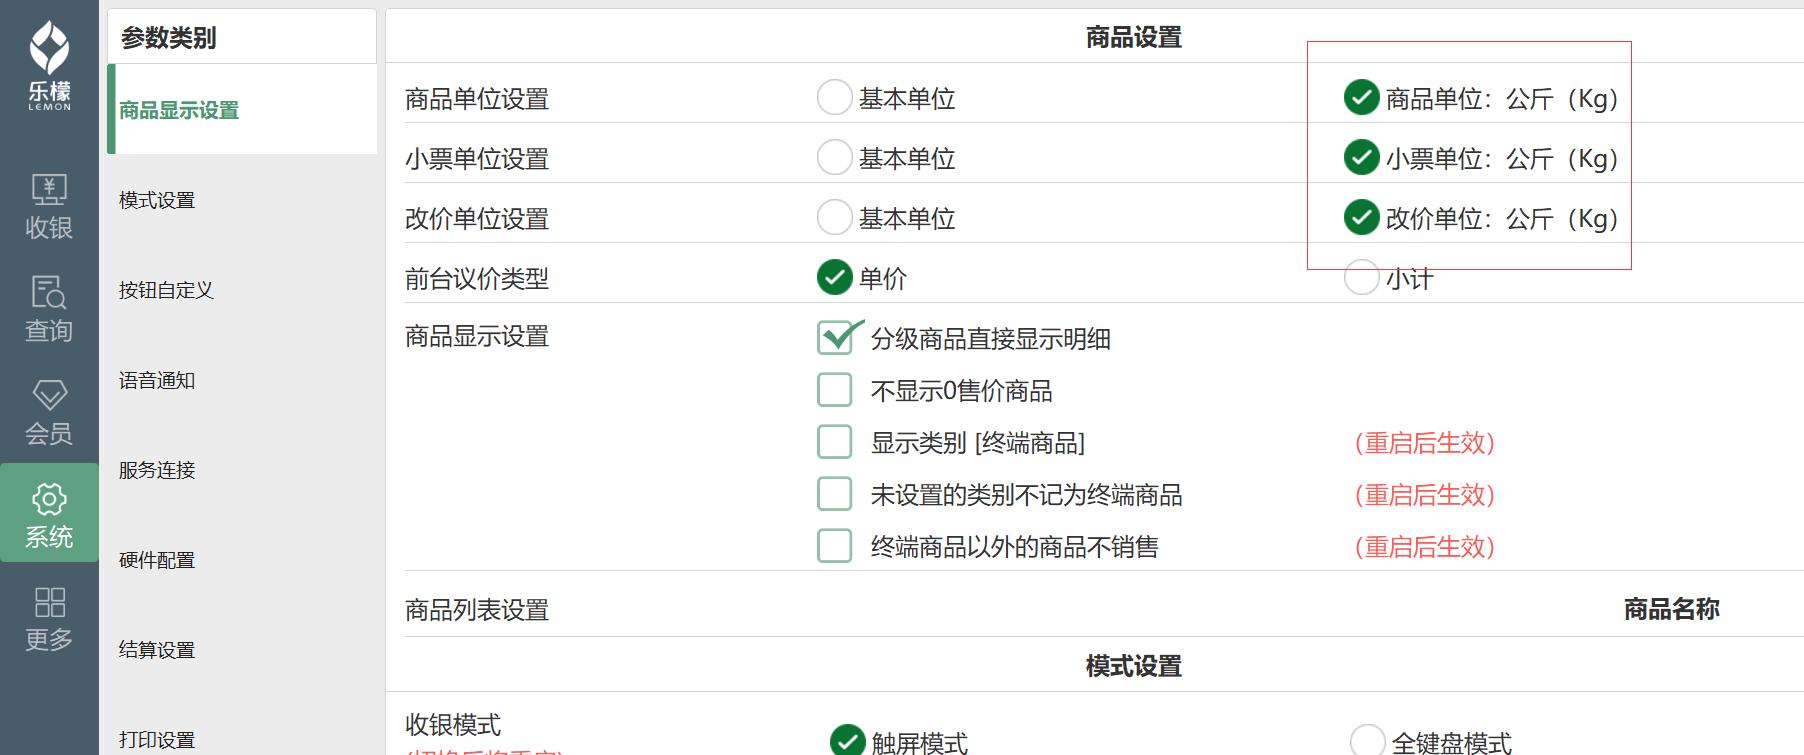1804x755 pixels.
Task: Check 终端商品以外的商品不销售
Action: click(835, 546)
